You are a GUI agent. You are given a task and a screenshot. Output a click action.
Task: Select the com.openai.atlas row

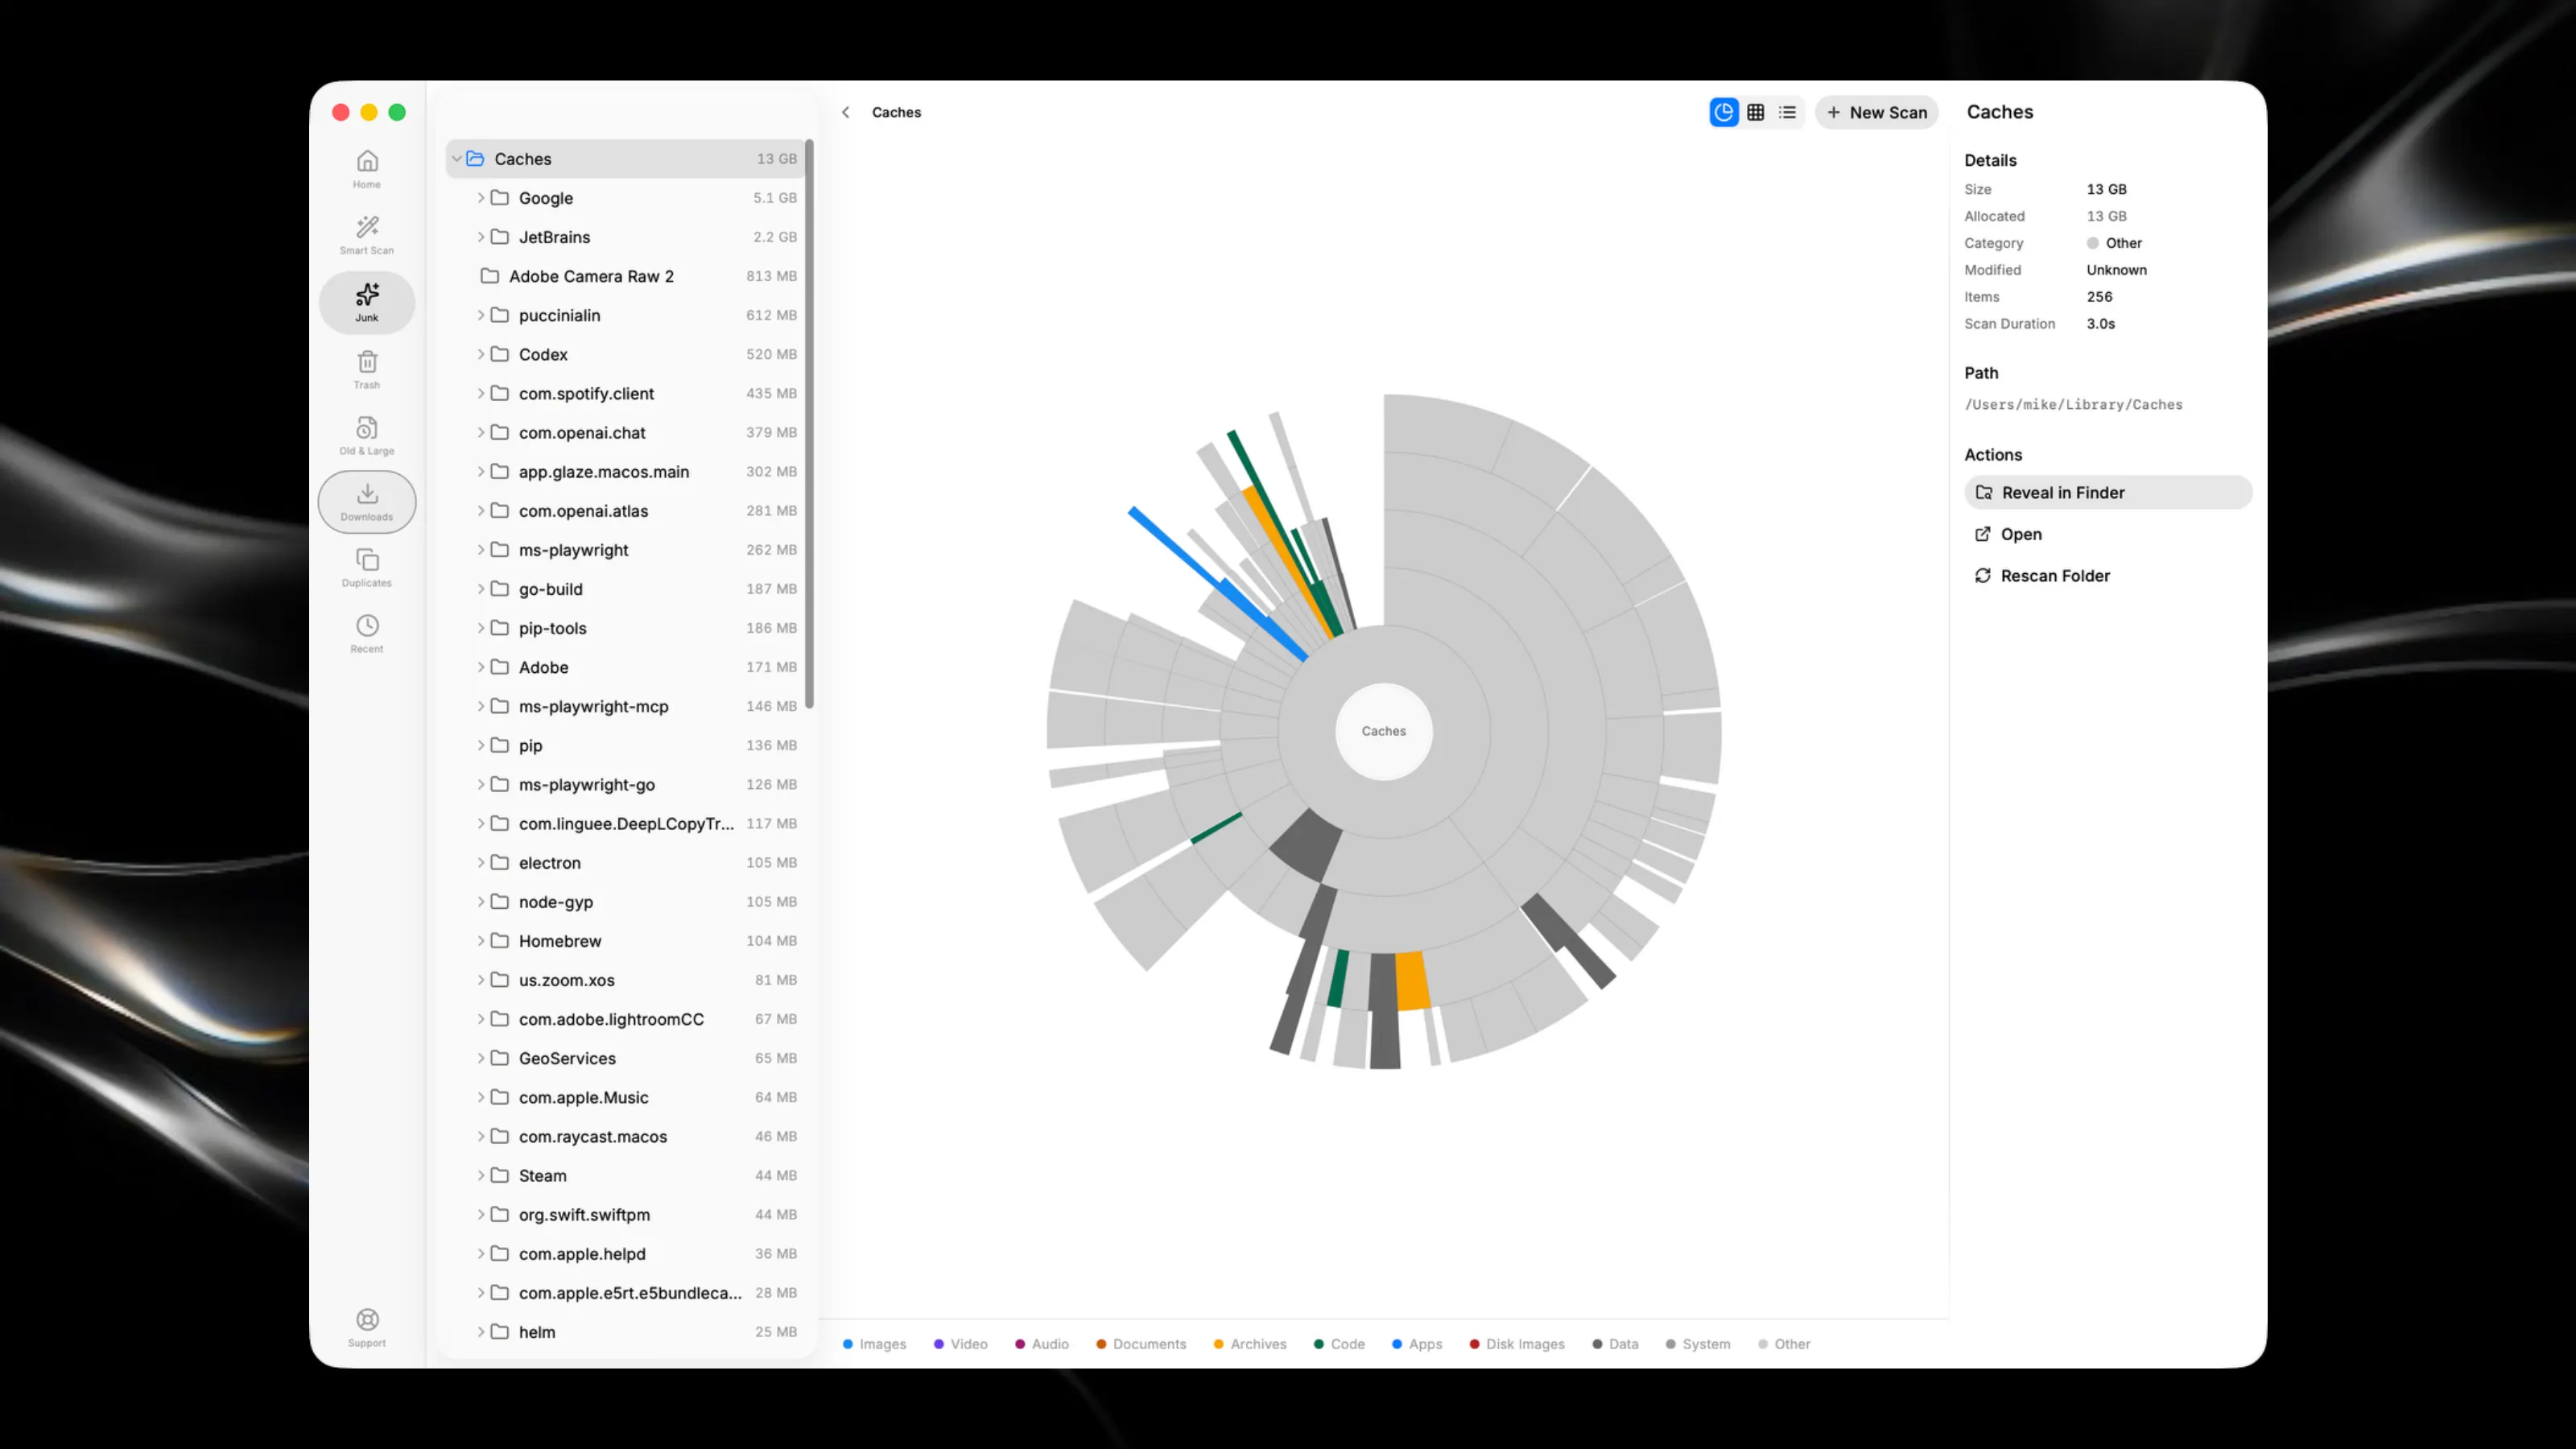tap(626, 510)
